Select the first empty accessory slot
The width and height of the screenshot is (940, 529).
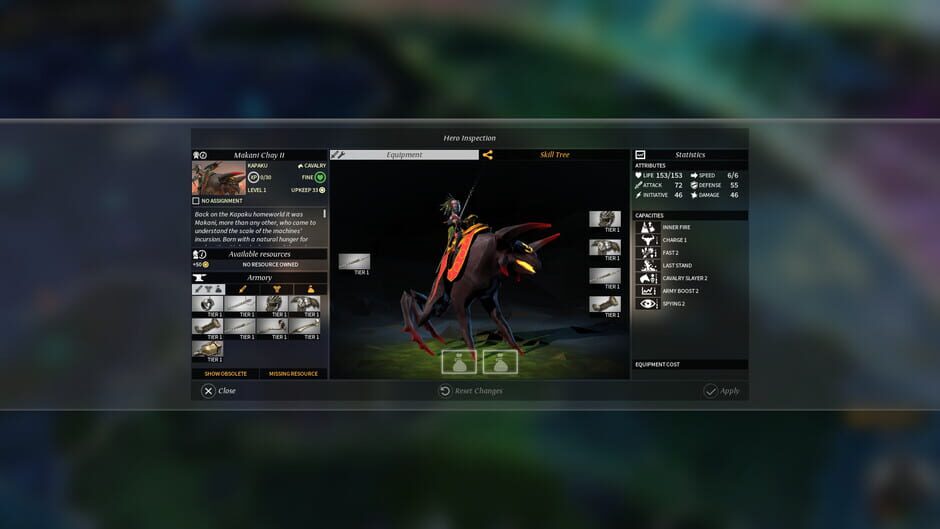459,362
